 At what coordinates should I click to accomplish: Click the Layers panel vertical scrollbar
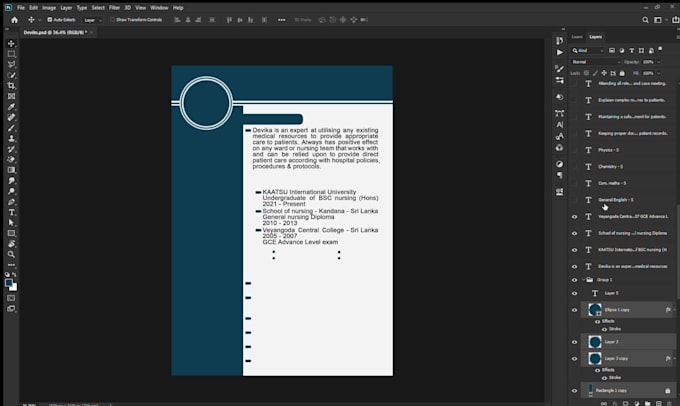coord(677,252)
